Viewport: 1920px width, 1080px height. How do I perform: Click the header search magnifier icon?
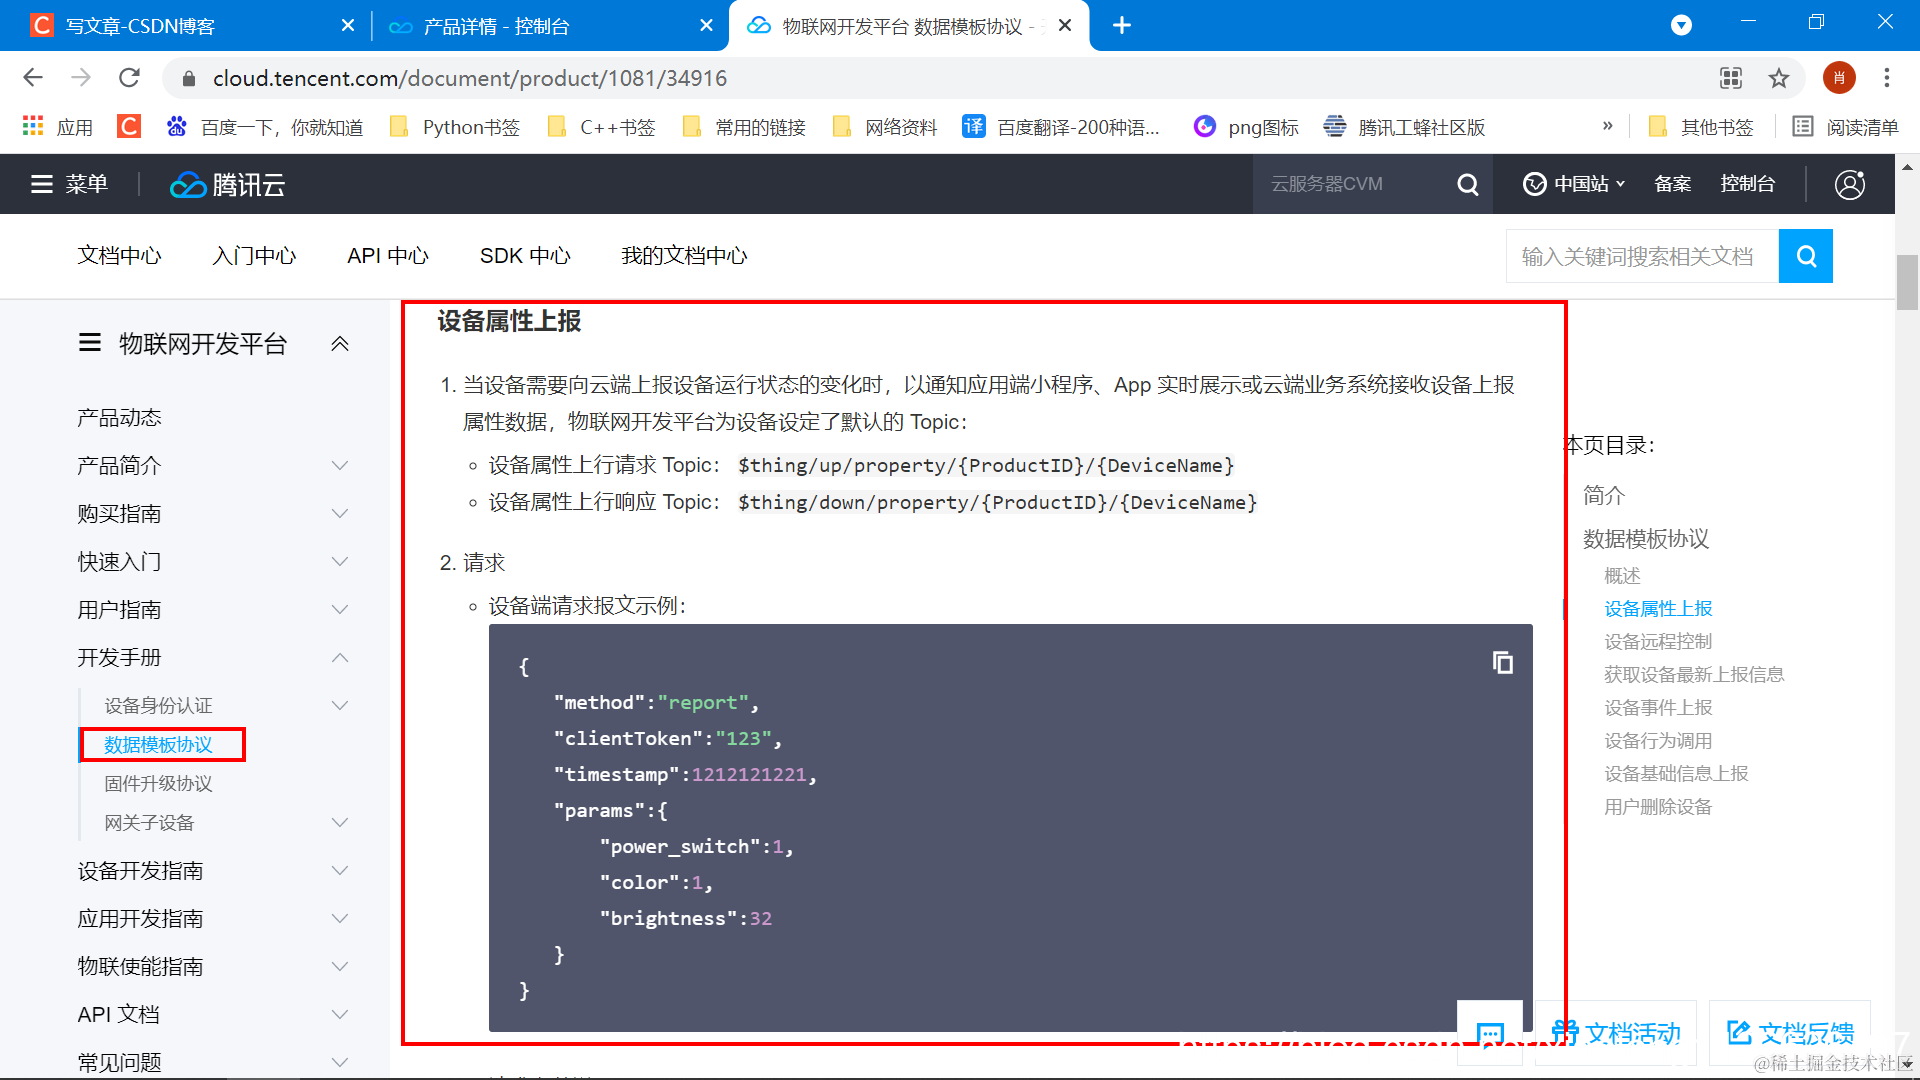[x=1468, y=184]
